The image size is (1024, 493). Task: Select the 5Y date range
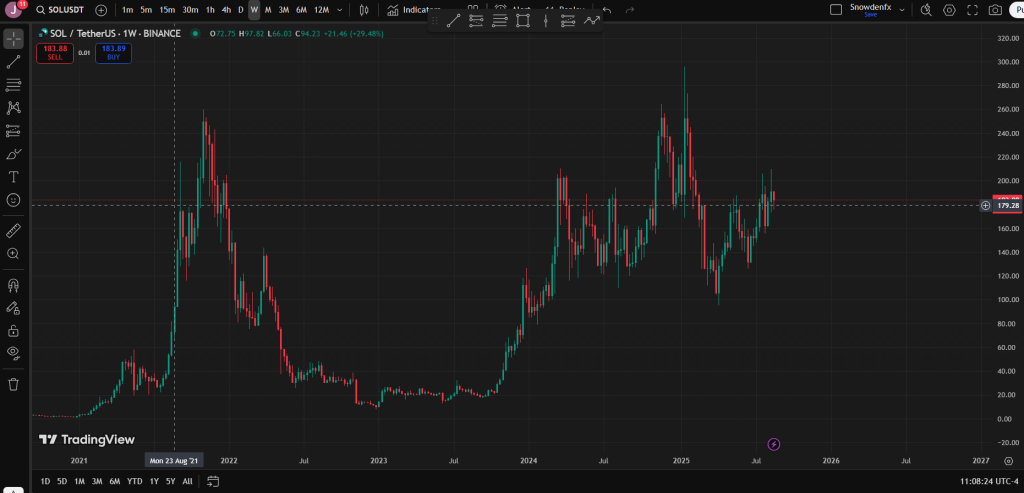click(171, 481)
